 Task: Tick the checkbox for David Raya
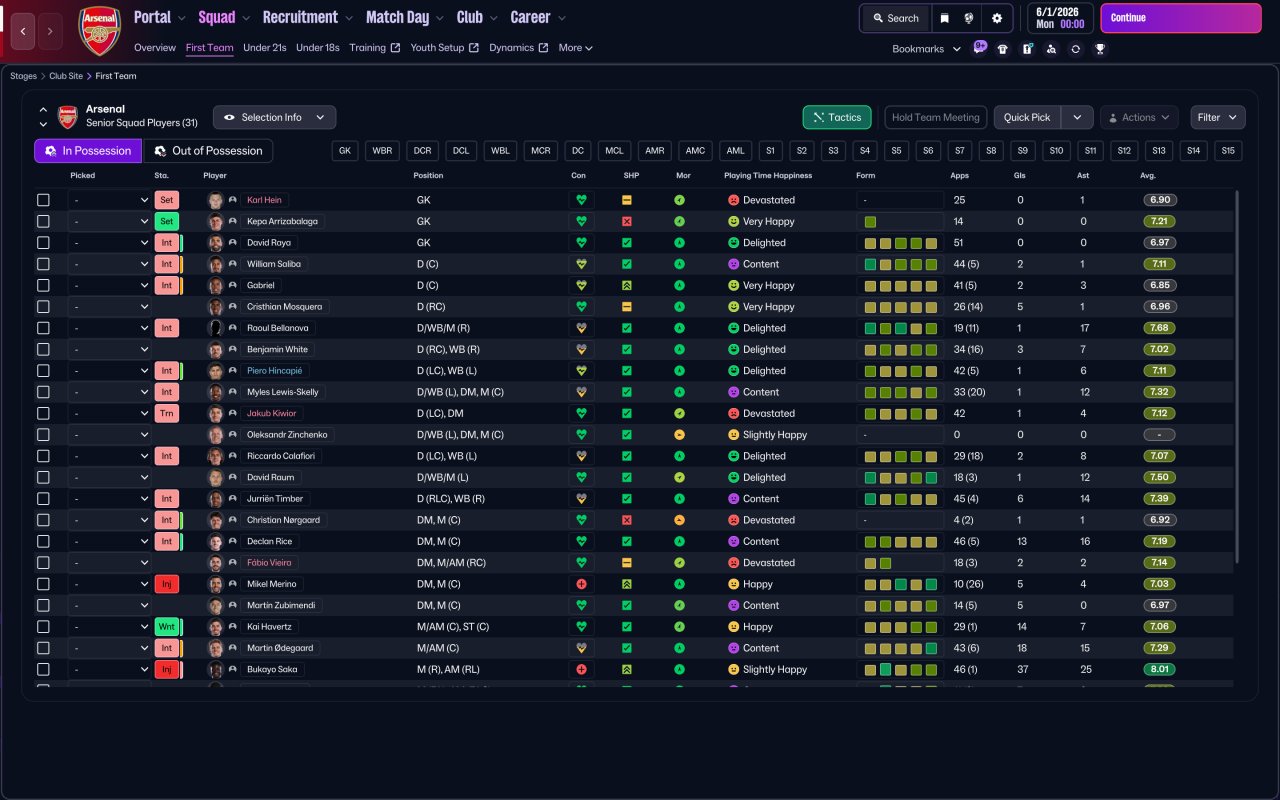click(43, 243)
